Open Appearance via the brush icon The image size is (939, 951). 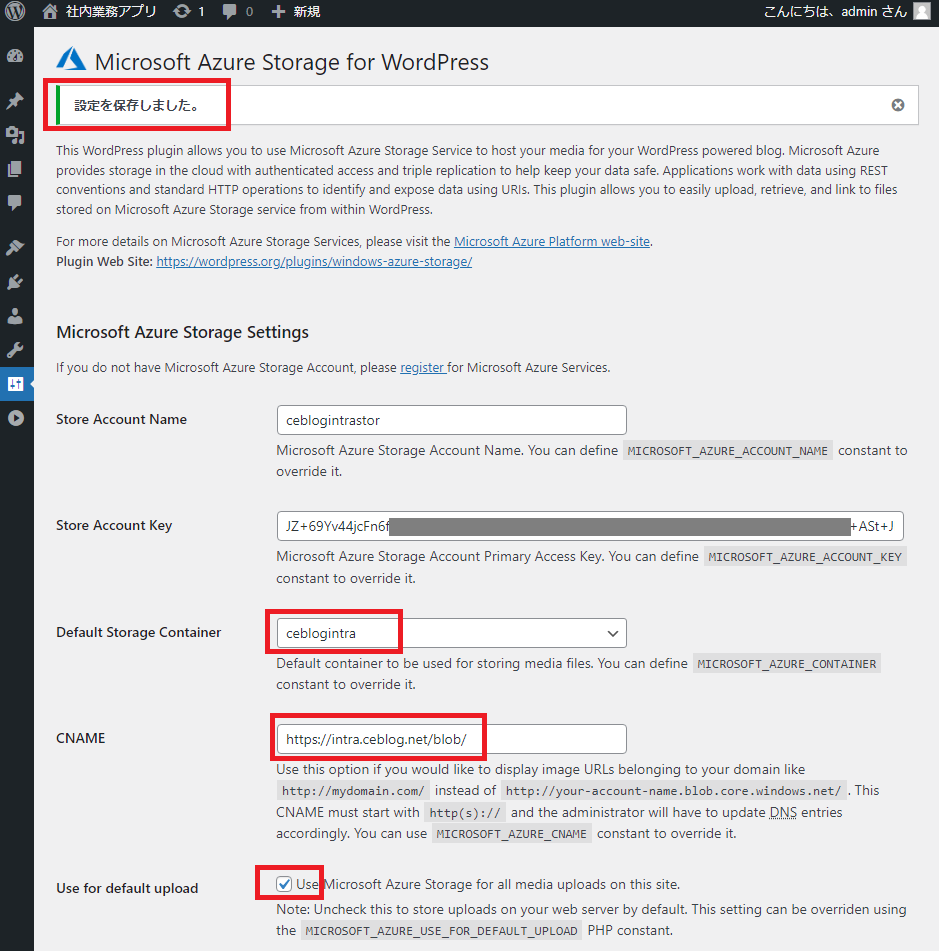[15, 247]
